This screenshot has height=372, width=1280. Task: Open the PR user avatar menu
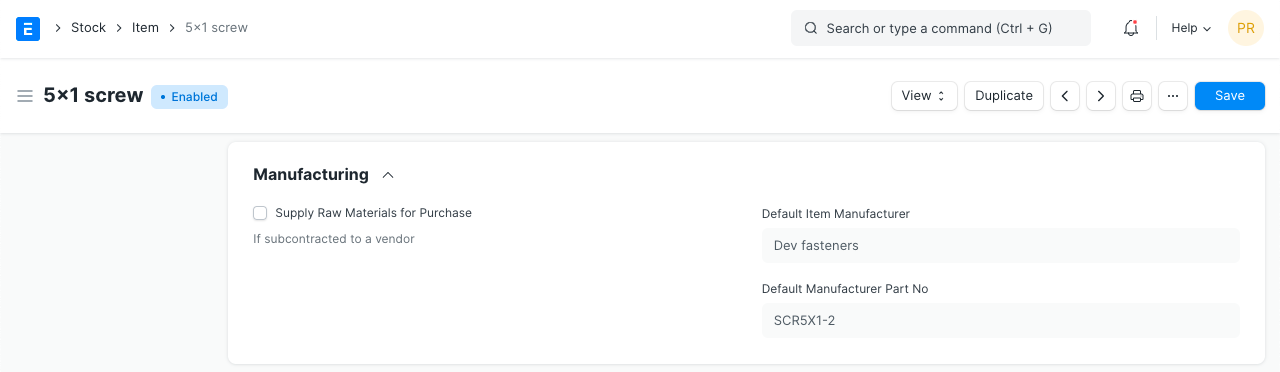[x=1246, y=28]
